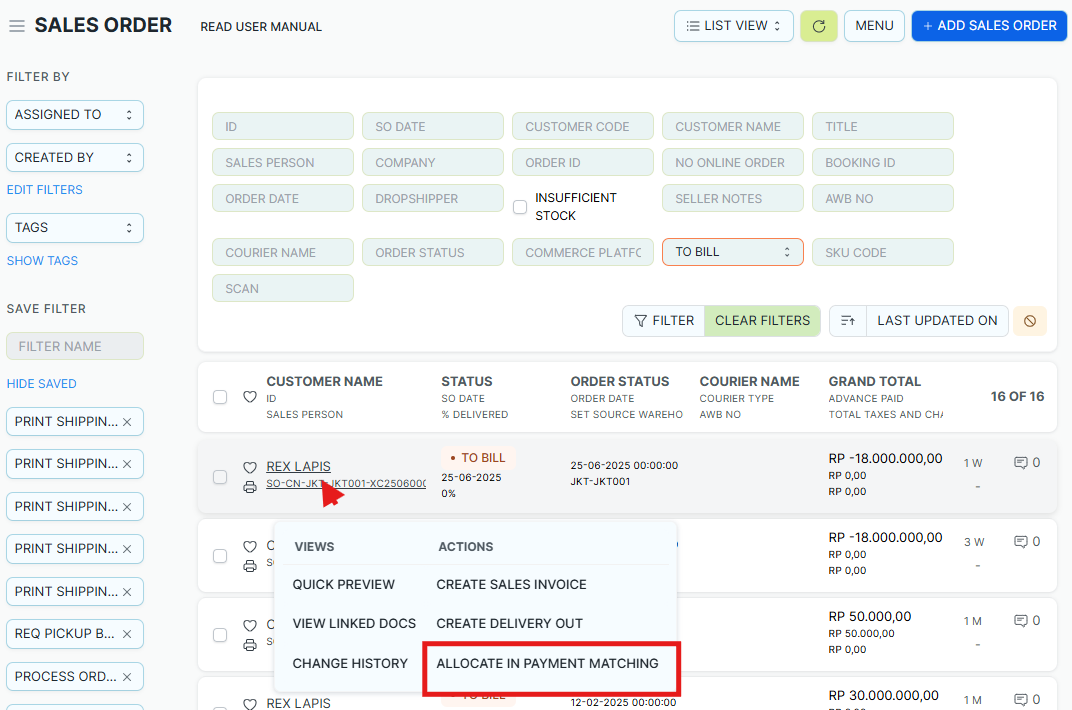This screenshot has width=1072, height=710.
Task: Click printer icon on first REX LAPIS row
Action: 250,487
